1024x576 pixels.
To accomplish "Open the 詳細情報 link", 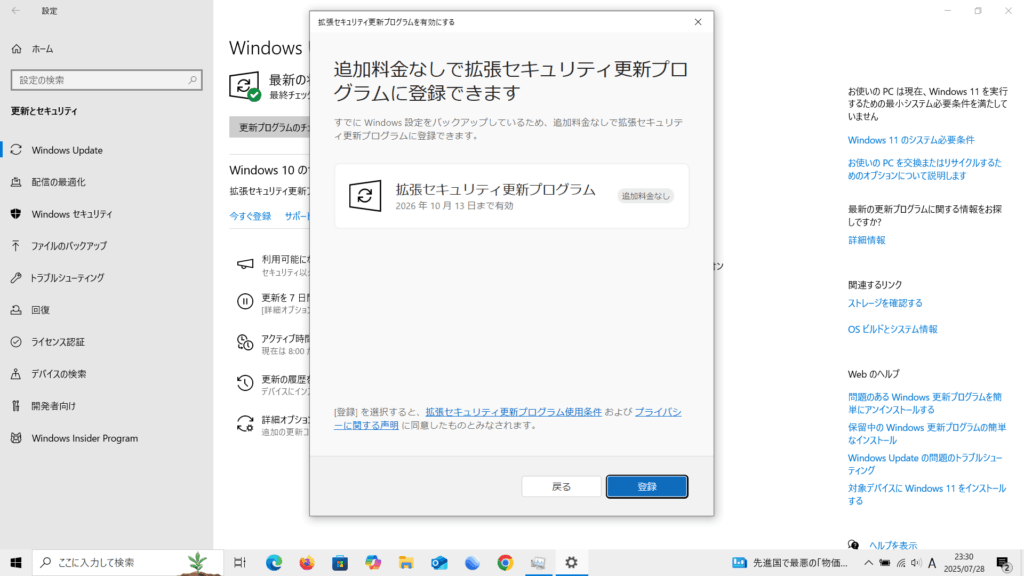I will coord(867,240).
